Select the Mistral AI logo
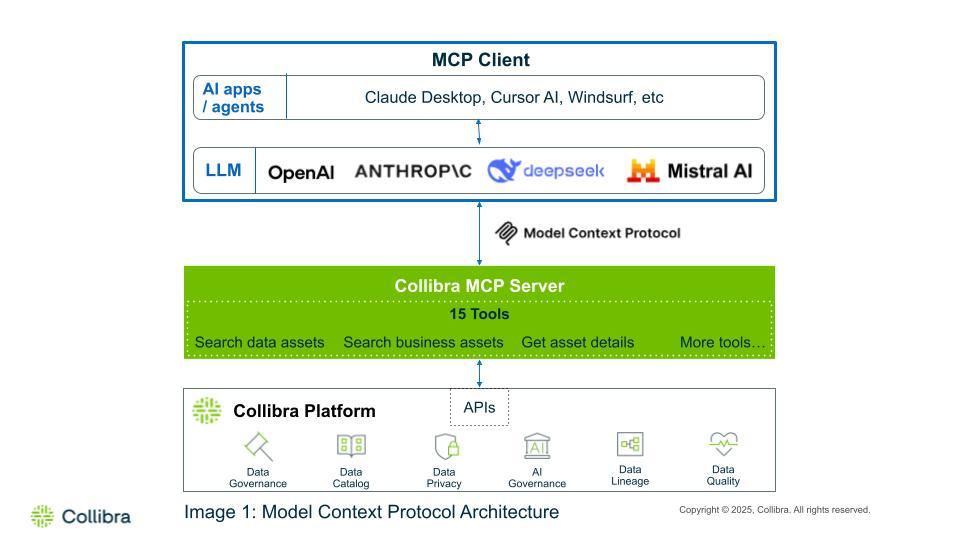The height and width of the screenshot is (540, 960). [x=643, y=171]
